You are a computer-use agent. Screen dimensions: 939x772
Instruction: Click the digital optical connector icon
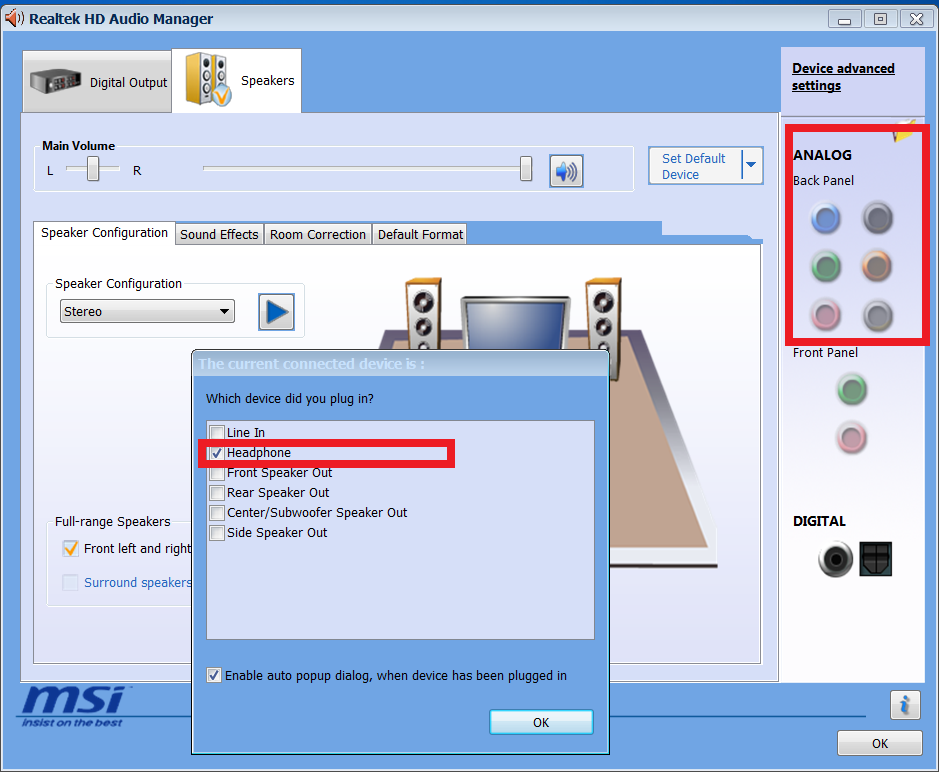(x=876, y=559)
